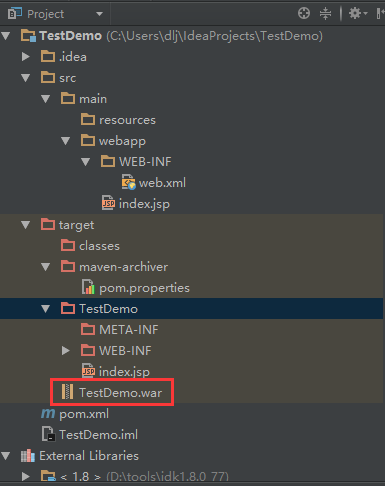Select the classes folder name

99,246
